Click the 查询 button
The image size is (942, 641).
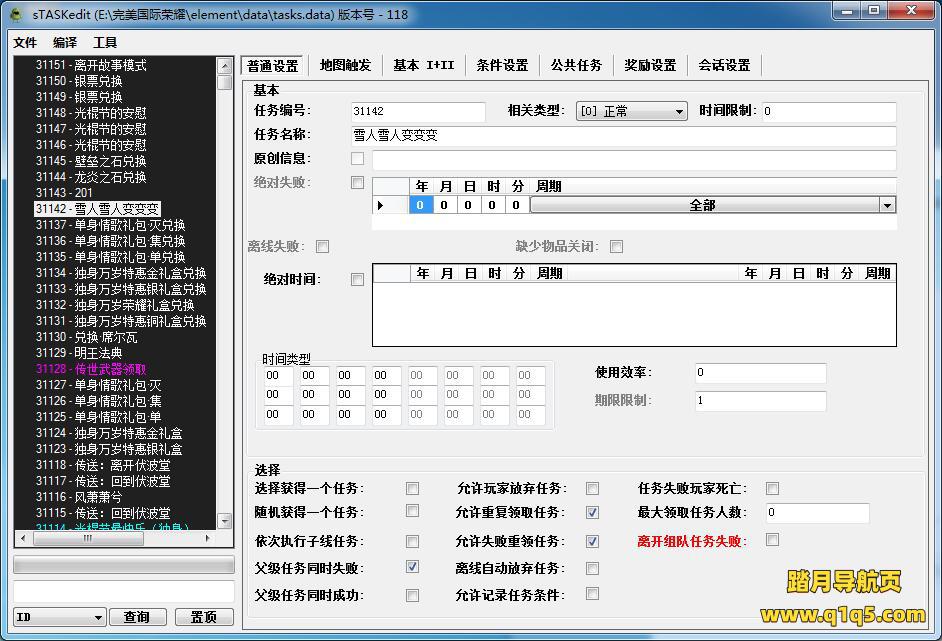coord(137,617)
